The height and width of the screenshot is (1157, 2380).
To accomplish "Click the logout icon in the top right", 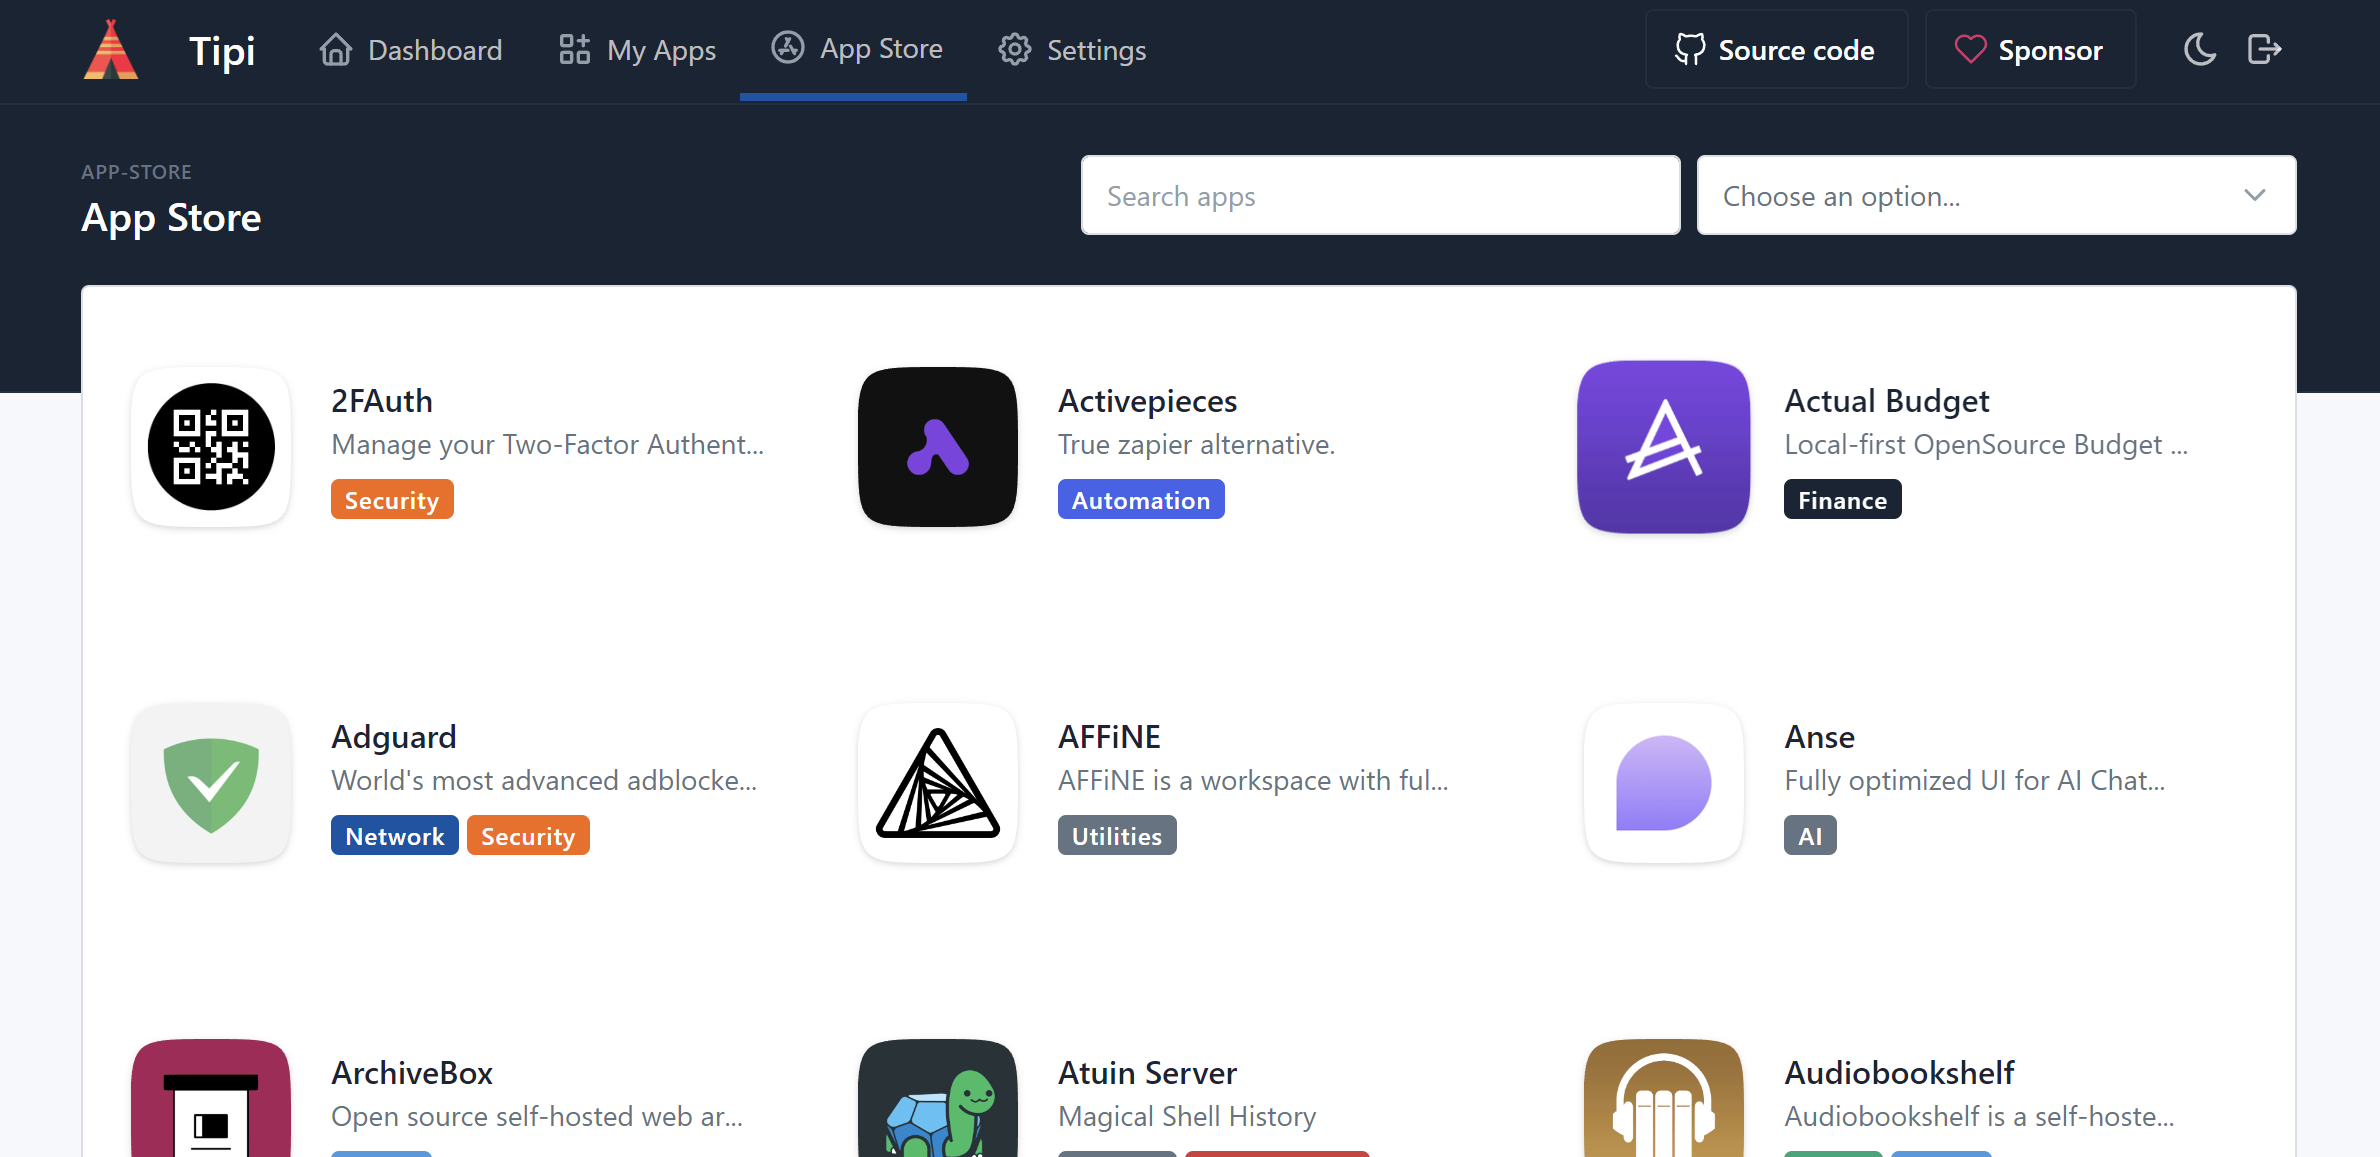I will point(2265,48).
